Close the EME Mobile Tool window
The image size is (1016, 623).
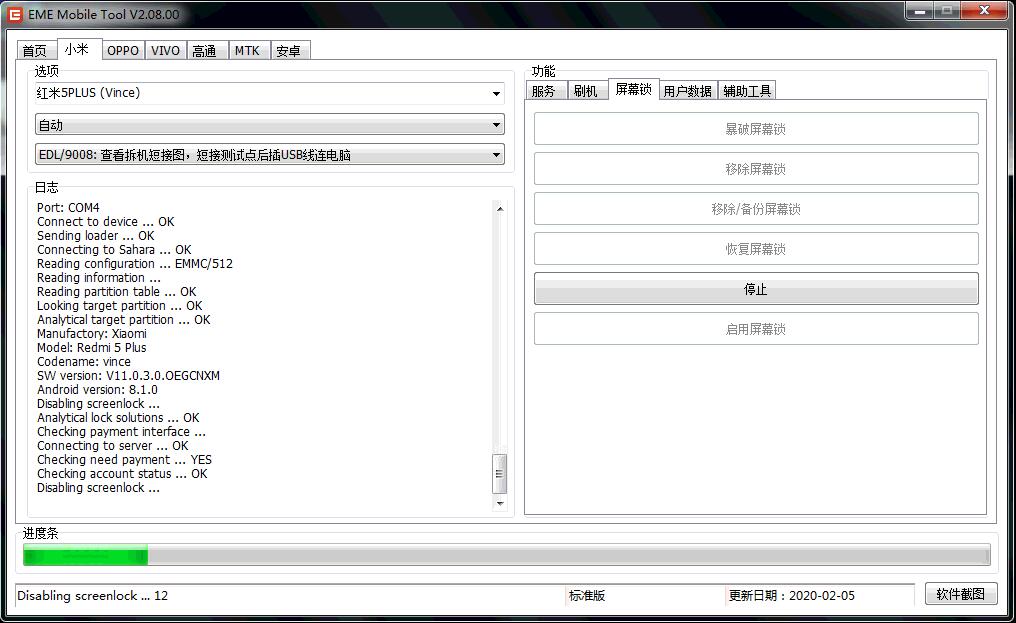[984, 10]
